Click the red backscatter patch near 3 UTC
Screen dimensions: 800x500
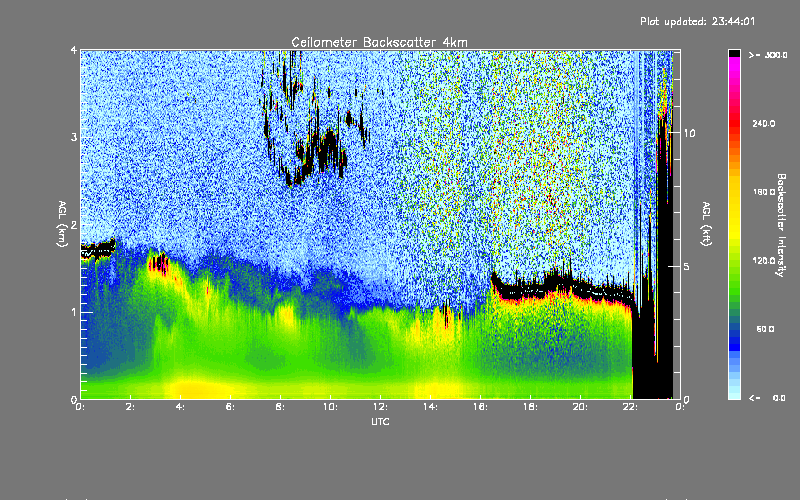point(159,265)
